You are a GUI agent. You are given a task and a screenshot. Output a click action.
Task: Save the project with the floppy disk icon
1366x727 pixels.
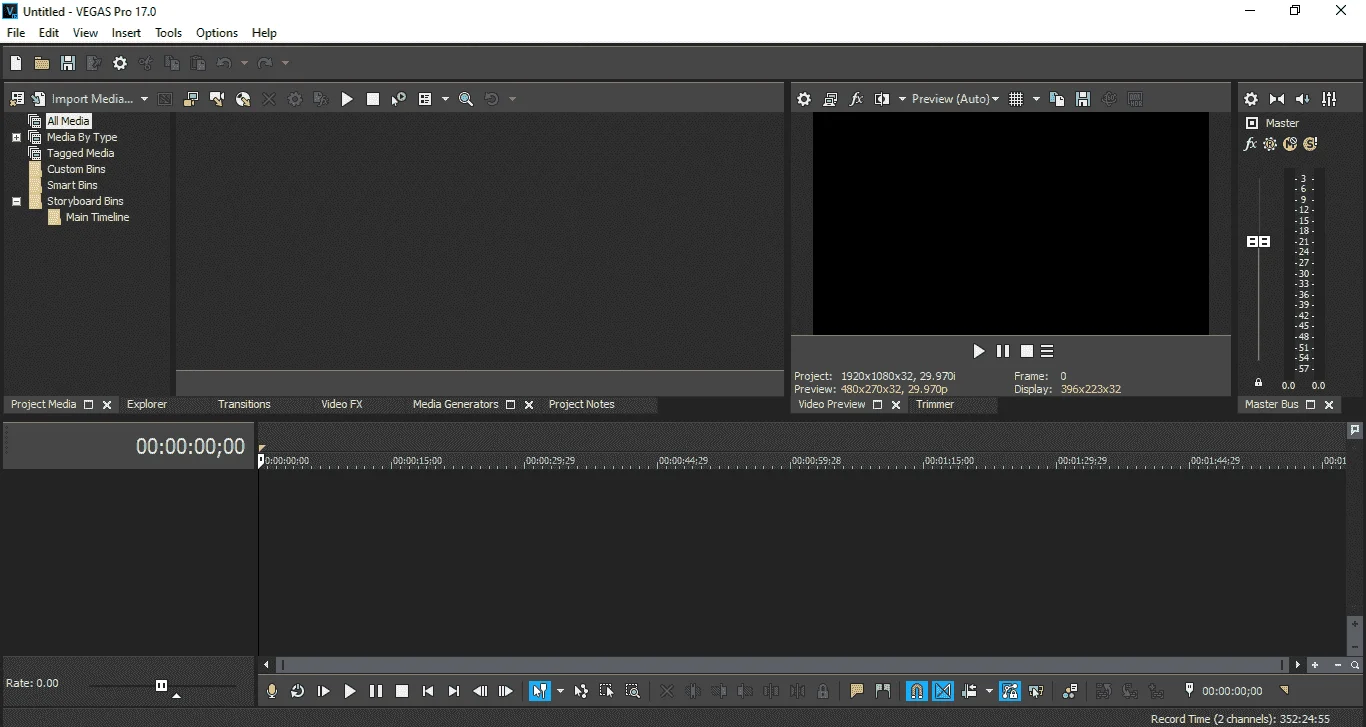coord(68,63)
